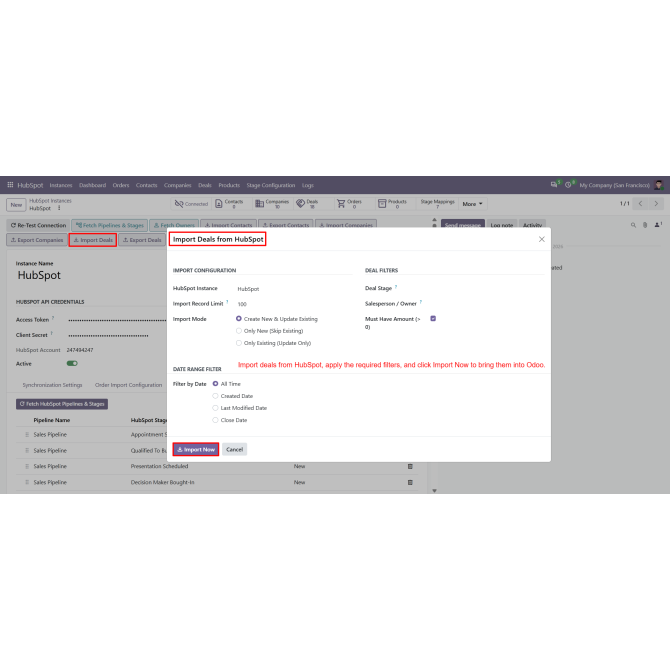Open the apps grid menu icon
670x670 pixels.
point(10,185)
